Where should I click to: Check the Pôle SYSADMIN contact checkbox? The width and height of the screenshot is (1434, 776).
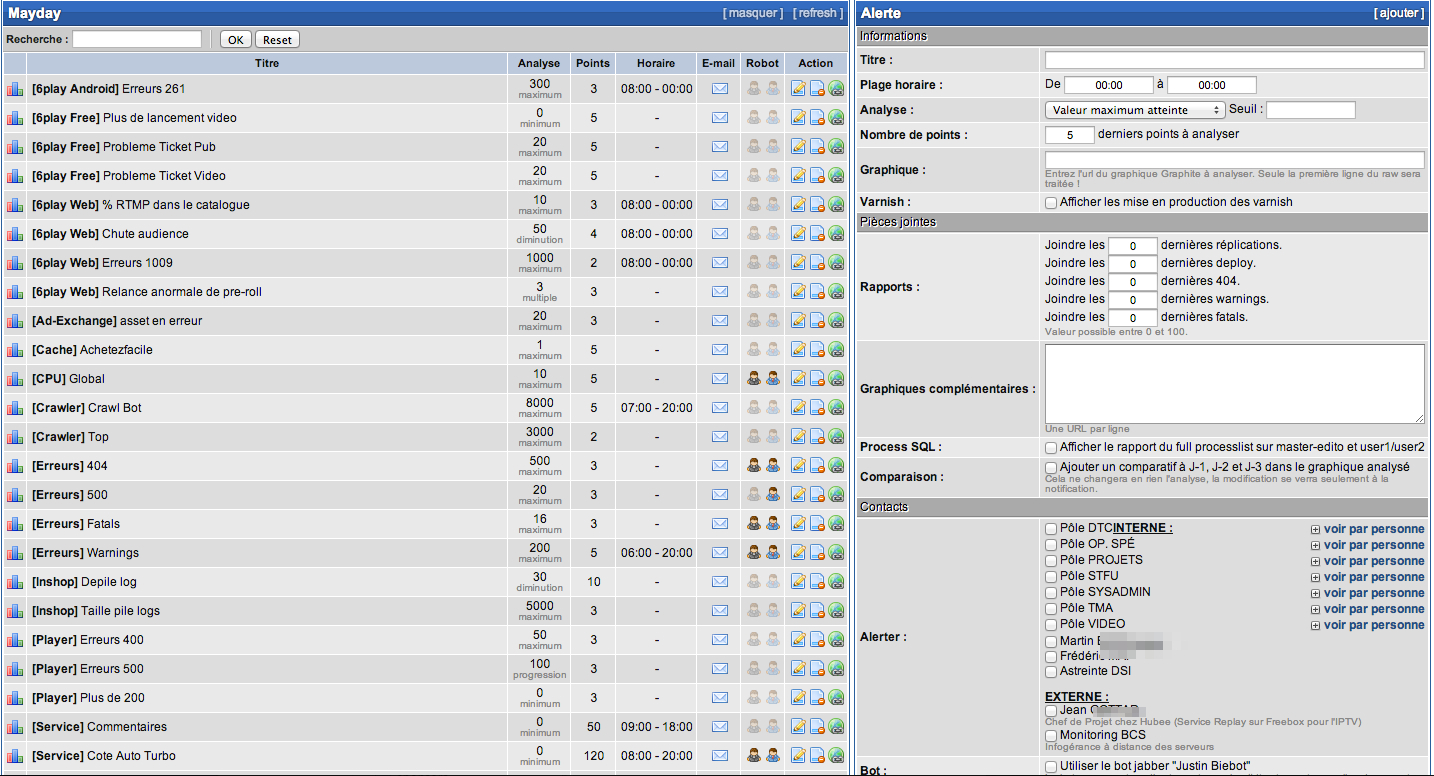coord(1051,593)
